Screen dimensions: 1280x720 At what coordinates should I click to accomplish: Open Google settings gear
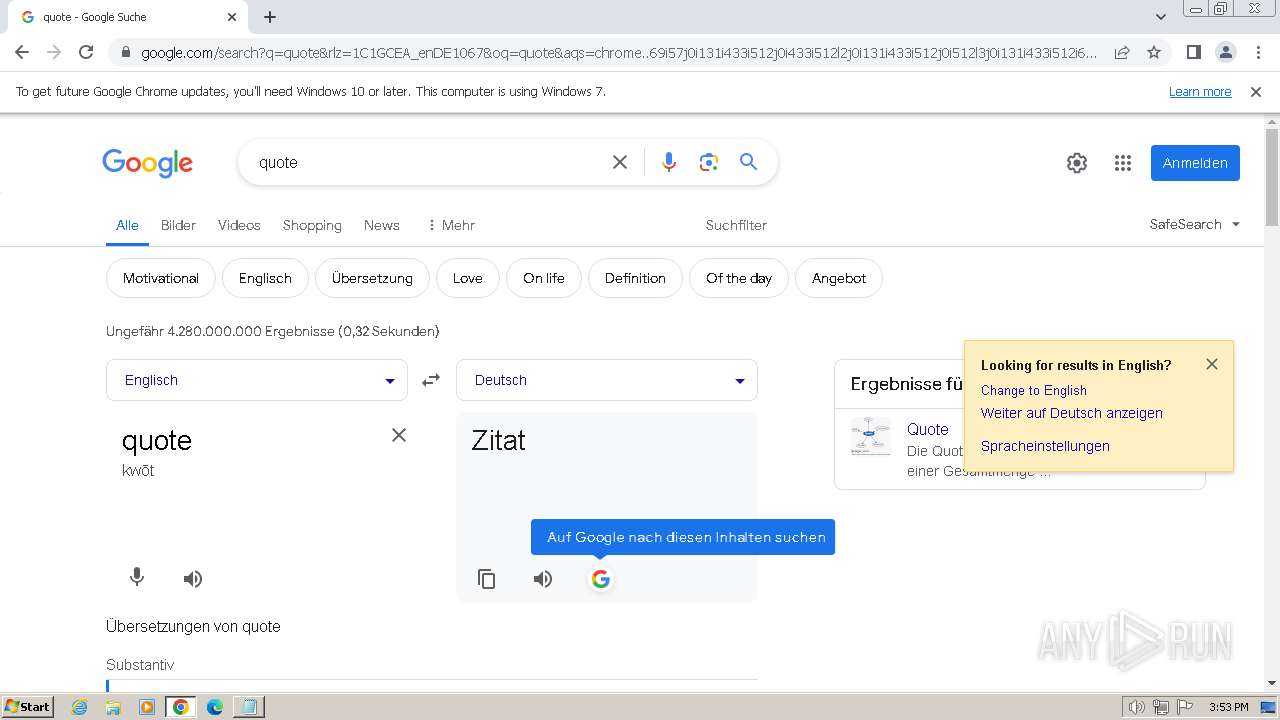pyautogui.click(x=1077, y=163)
